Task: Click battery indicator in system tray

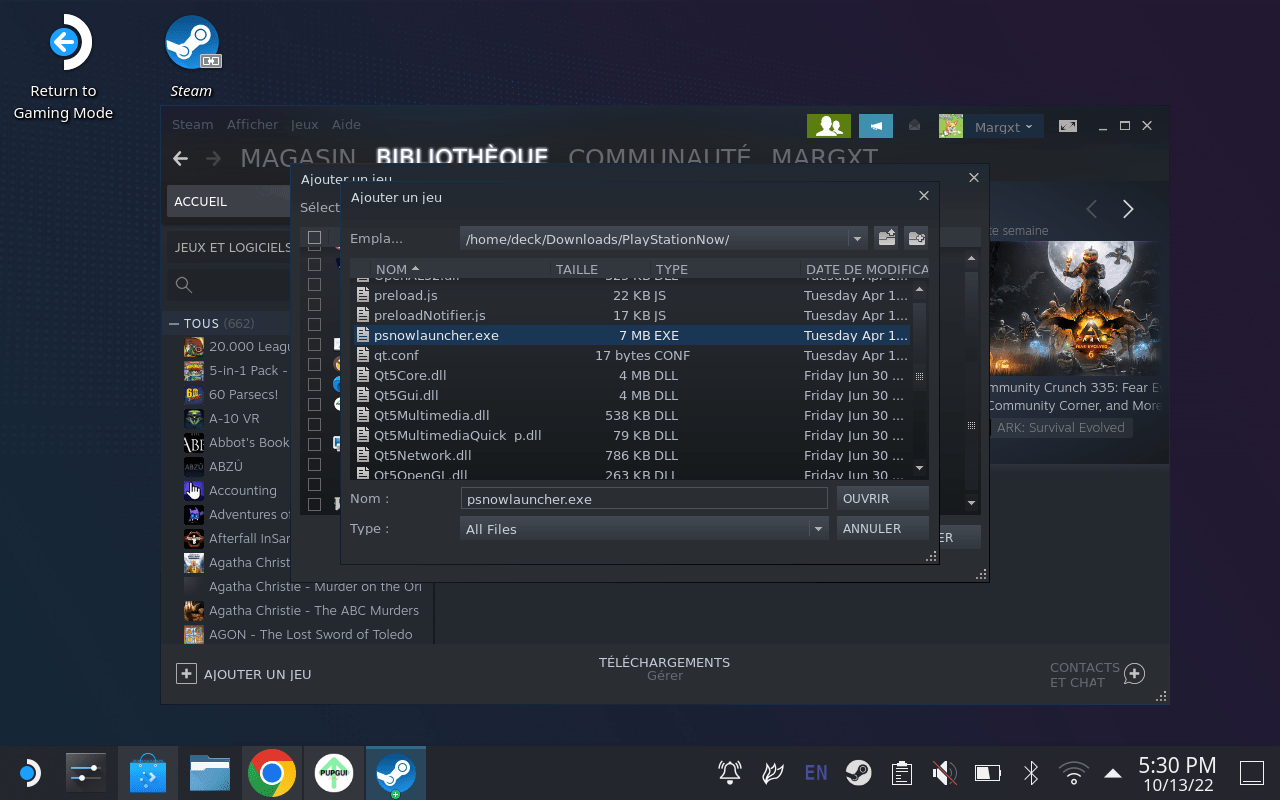Action: (988, 772)
